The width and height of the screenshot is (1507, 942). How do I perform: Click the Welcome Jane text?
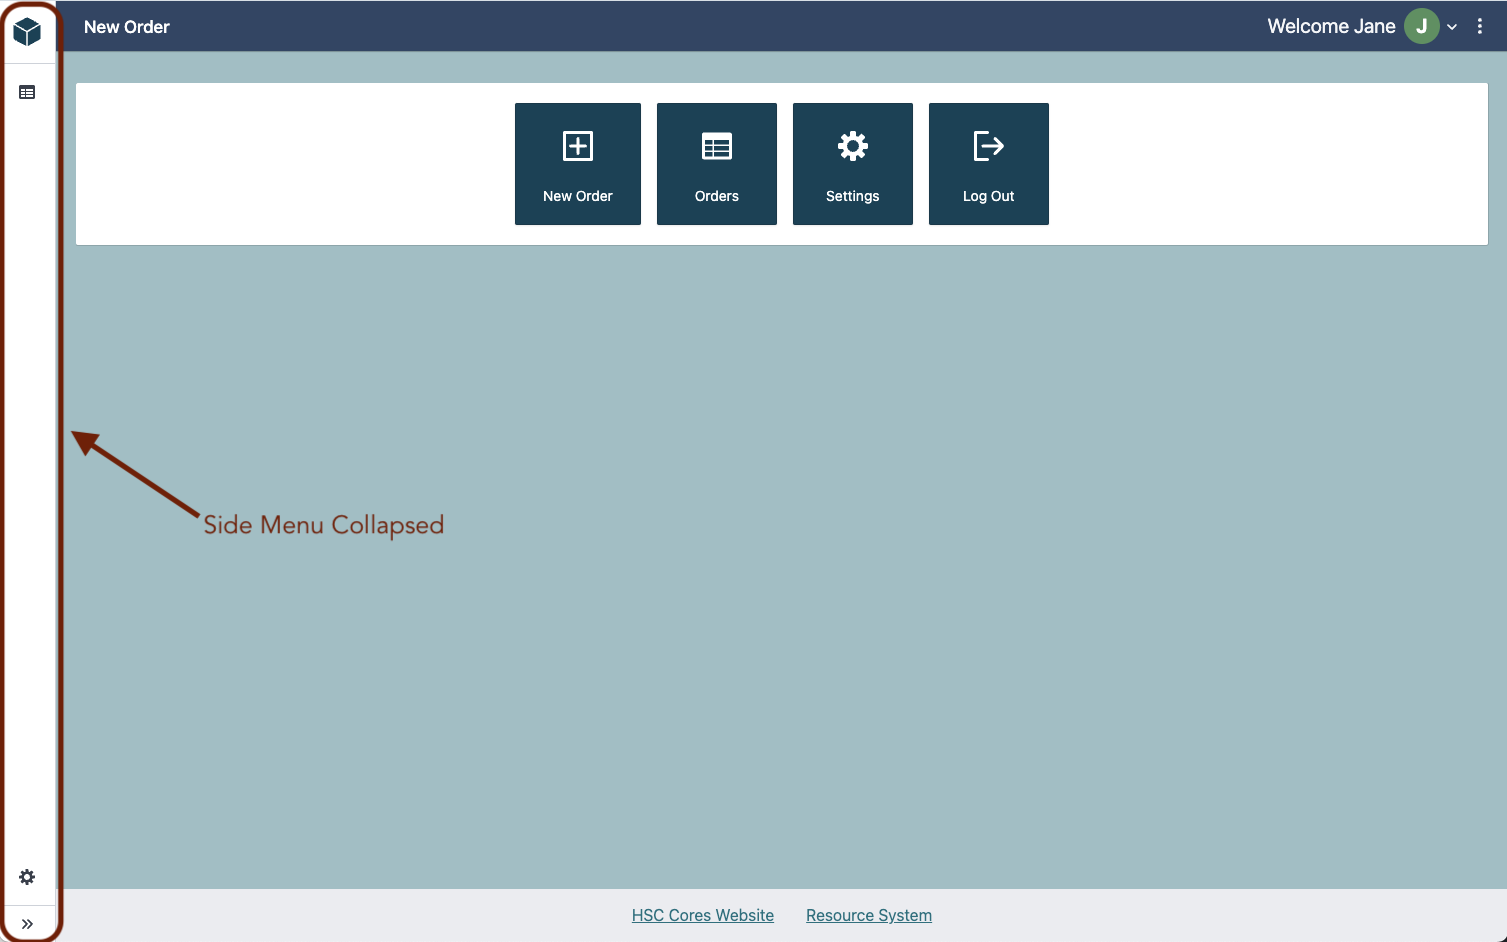pos(1331,26)
